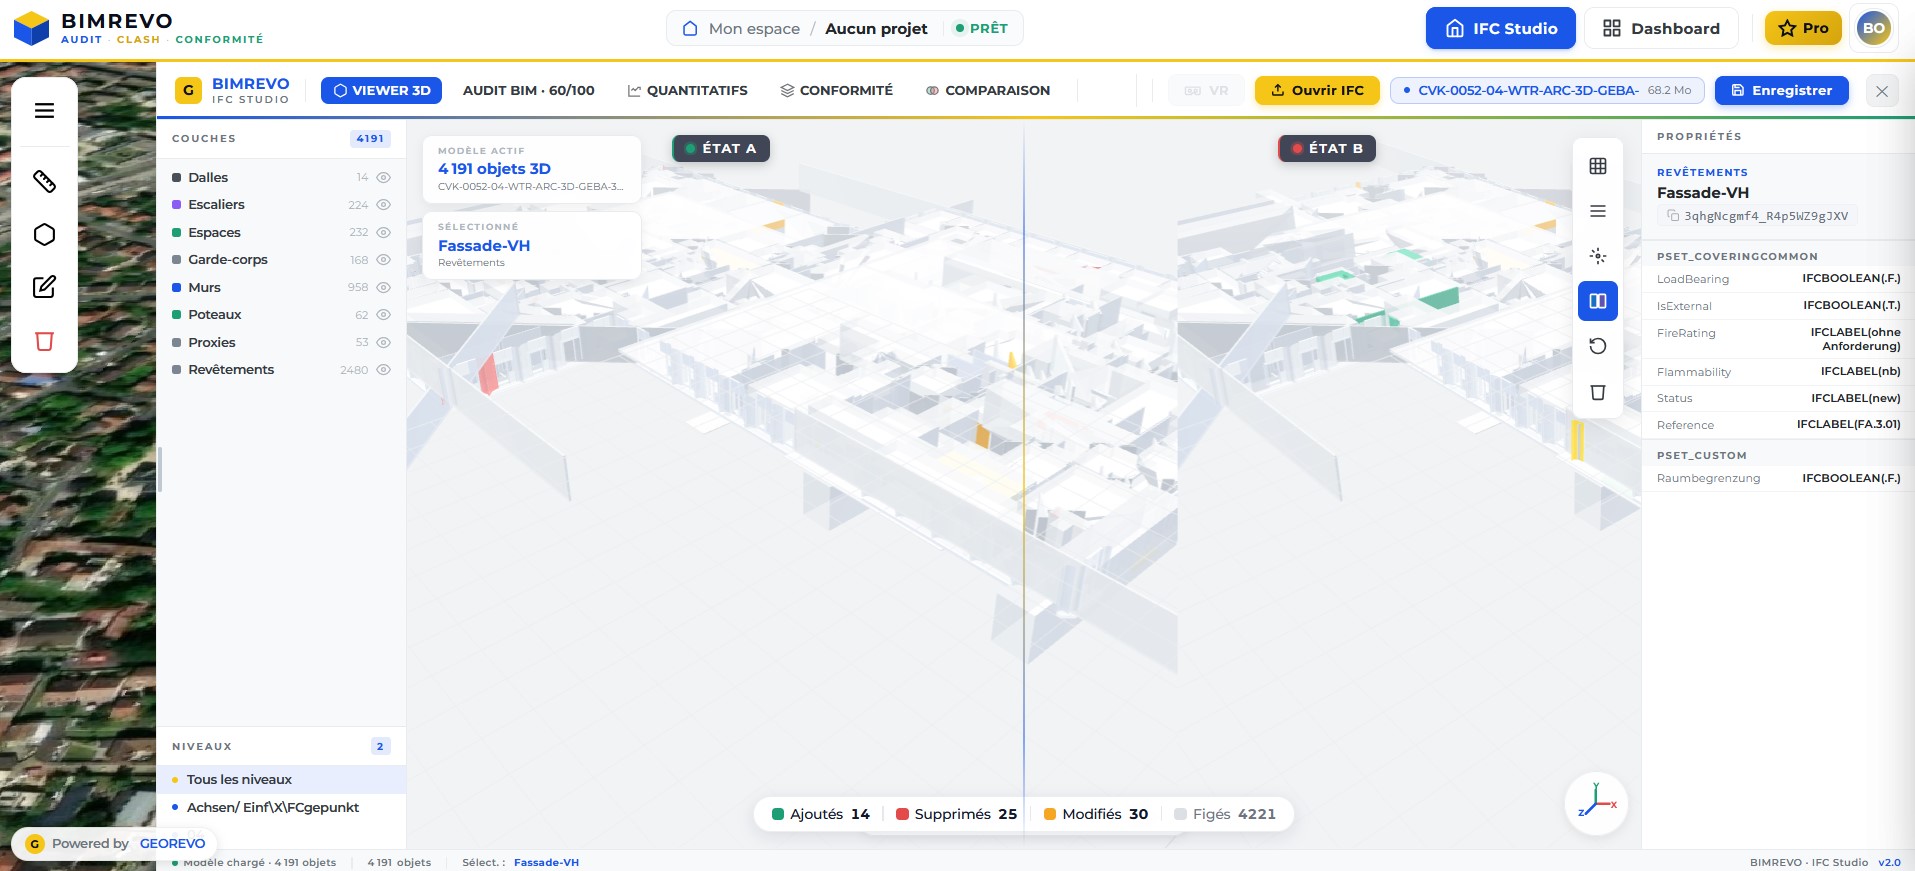Toggle visibility of Dalles layer
Image resolution: width=1915 pixels, height=871 pixels.
tap(383, 177)
